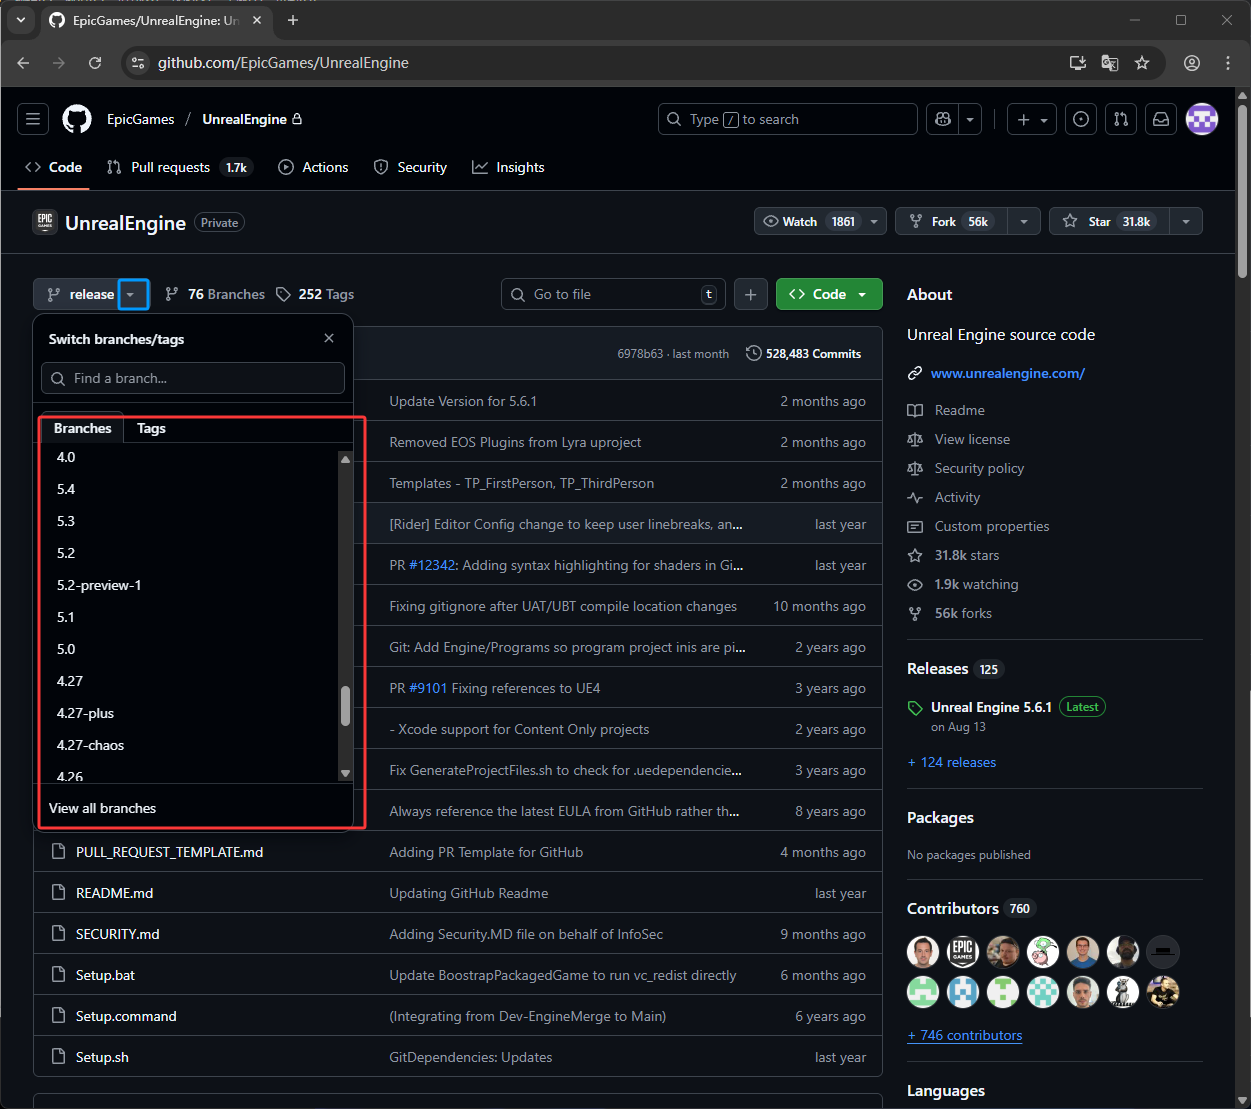Click the Find a branch input field

[x=193, y=378]
